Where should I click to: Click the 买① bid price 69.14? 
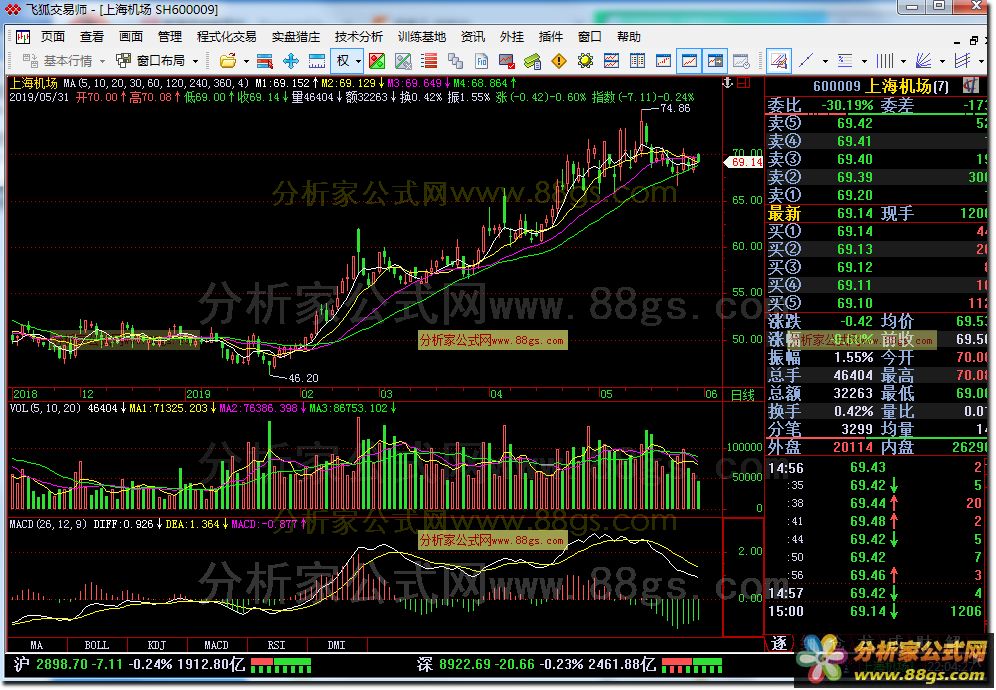point(854,231)
